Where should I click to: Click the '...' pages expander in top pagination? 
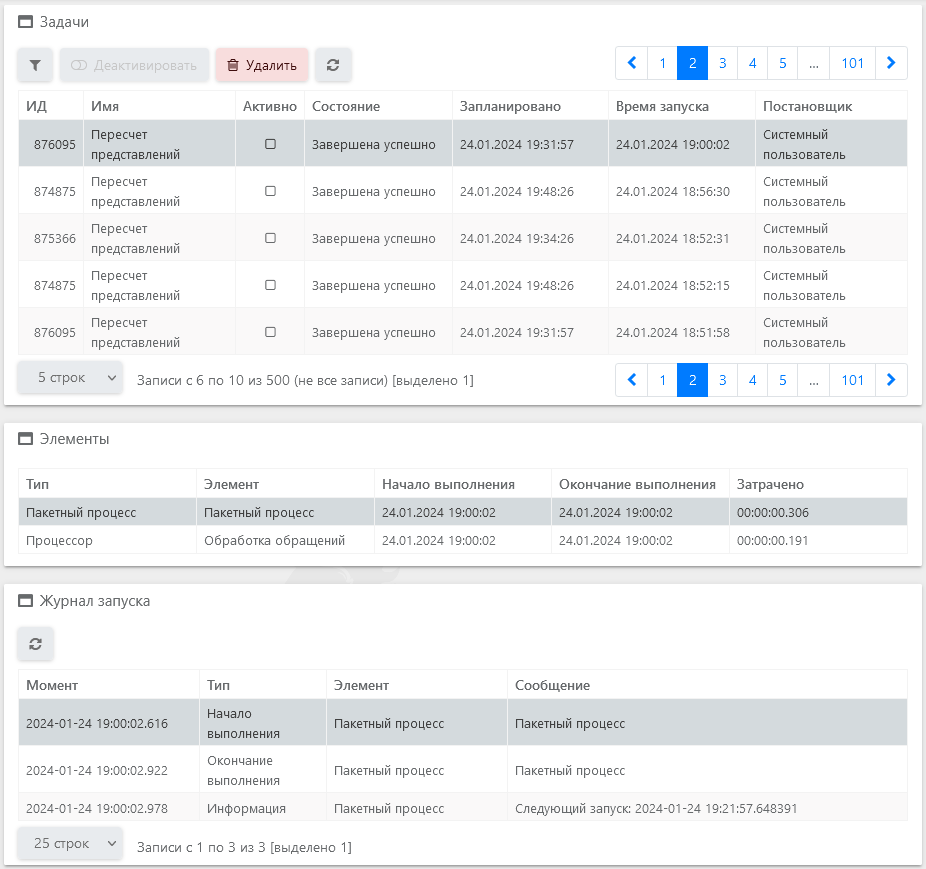click(814, 63)
